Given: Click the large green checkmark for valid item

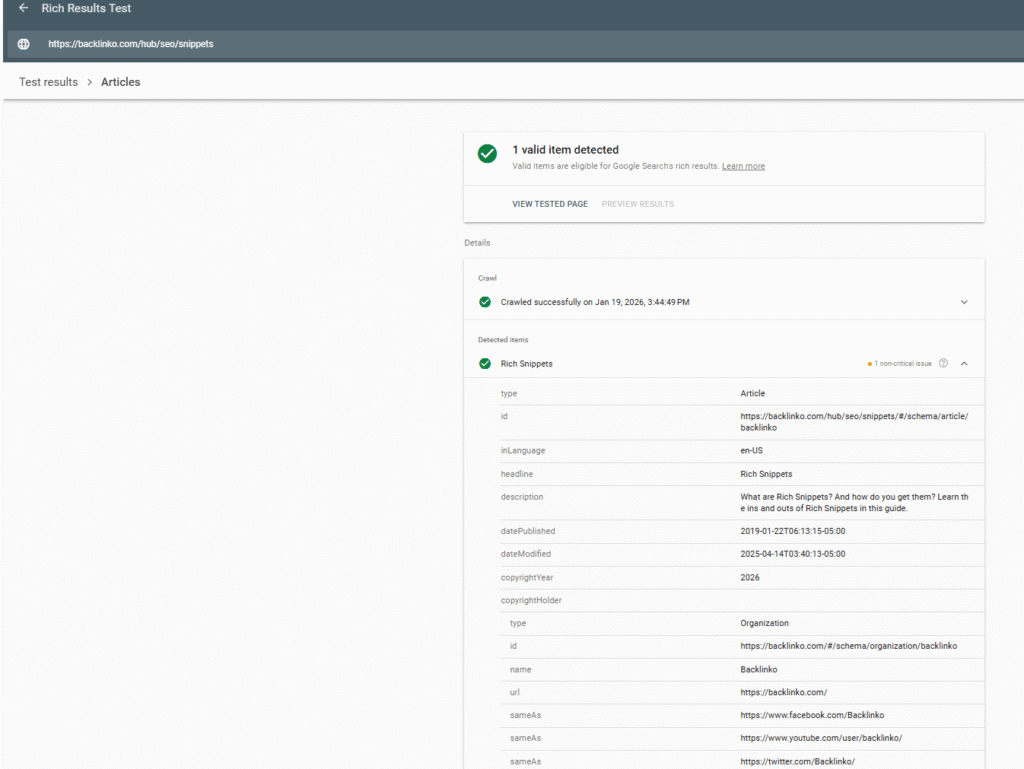Looking at the screenshot, I should point(487,153).
